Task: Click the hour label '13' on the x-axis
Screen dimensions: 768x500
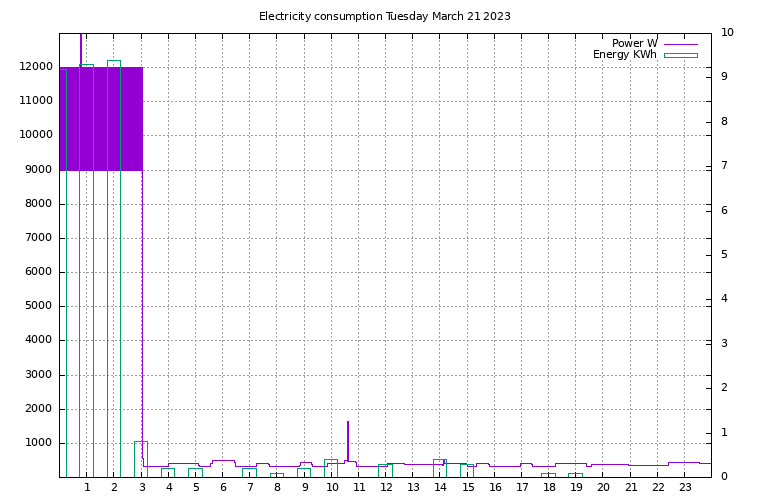Action: 413,487
